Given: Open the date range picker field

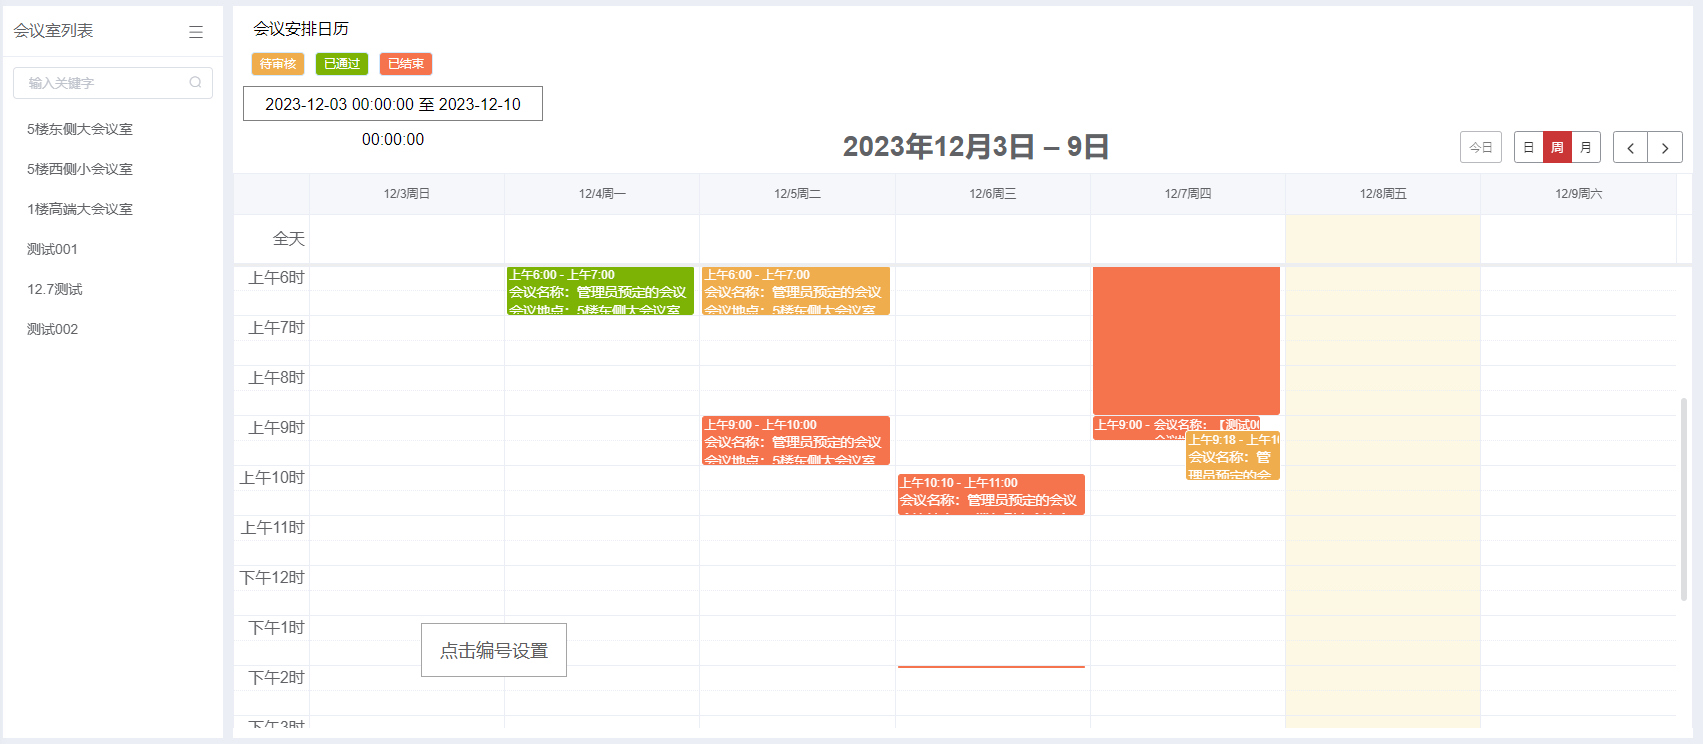Looking at the screenshot, I should pyautogui.click(x=392, y=104).
